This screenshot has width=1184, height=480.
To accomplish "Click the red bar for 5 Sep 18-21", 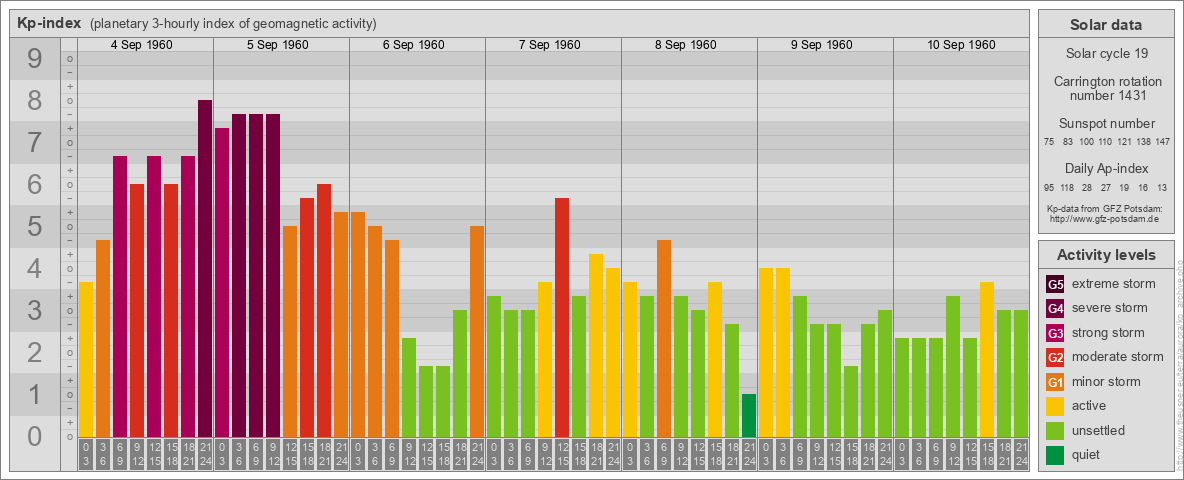I will tap(324, 310).
